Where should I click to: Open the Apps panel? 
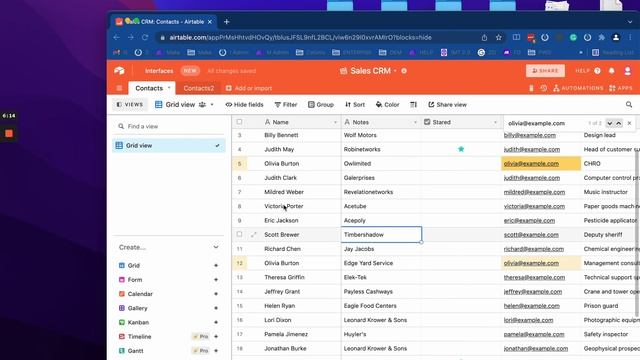620,88
